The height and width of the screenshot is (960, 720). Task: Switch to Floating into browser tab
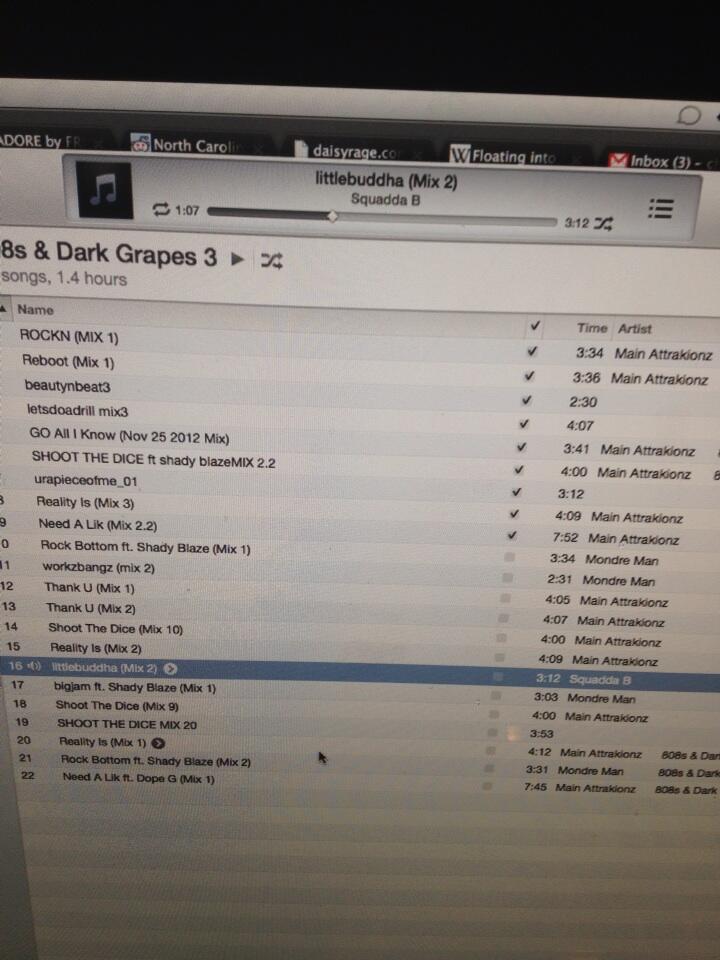[x=512, y=156]
